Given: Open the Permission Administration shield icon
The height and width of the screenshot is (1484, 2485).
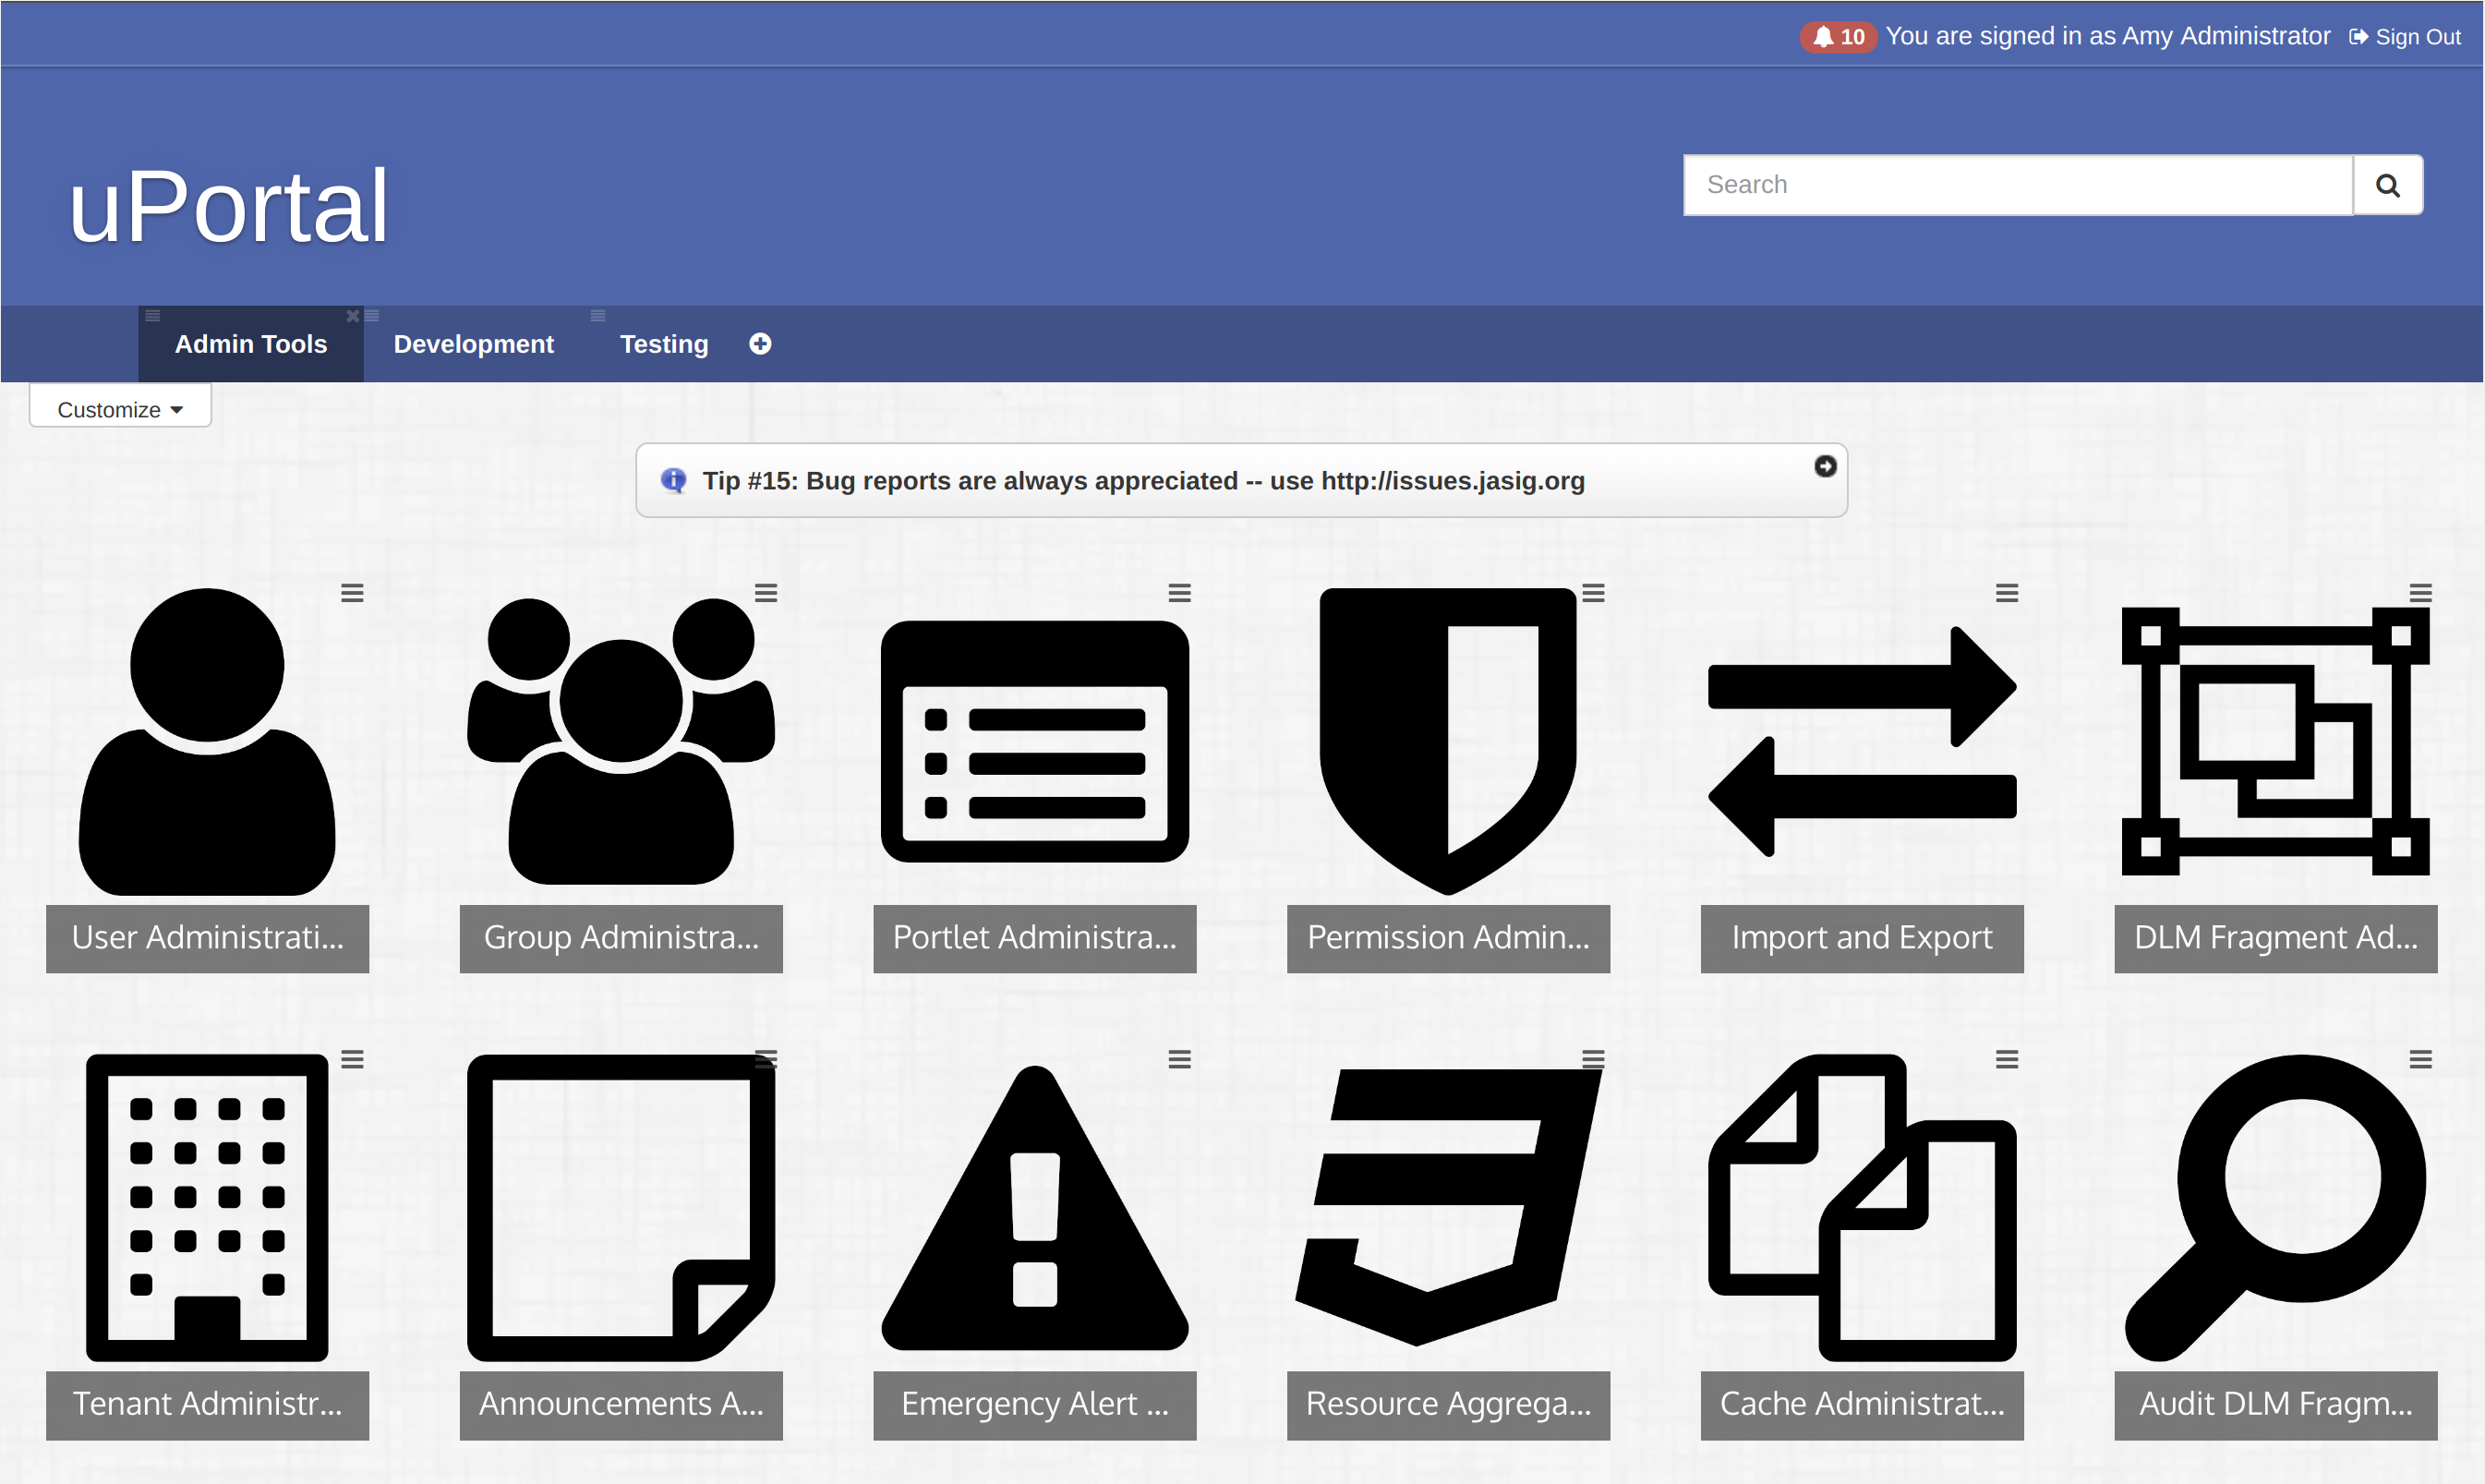Looking at the screenshot, I should click(1448, 741).
